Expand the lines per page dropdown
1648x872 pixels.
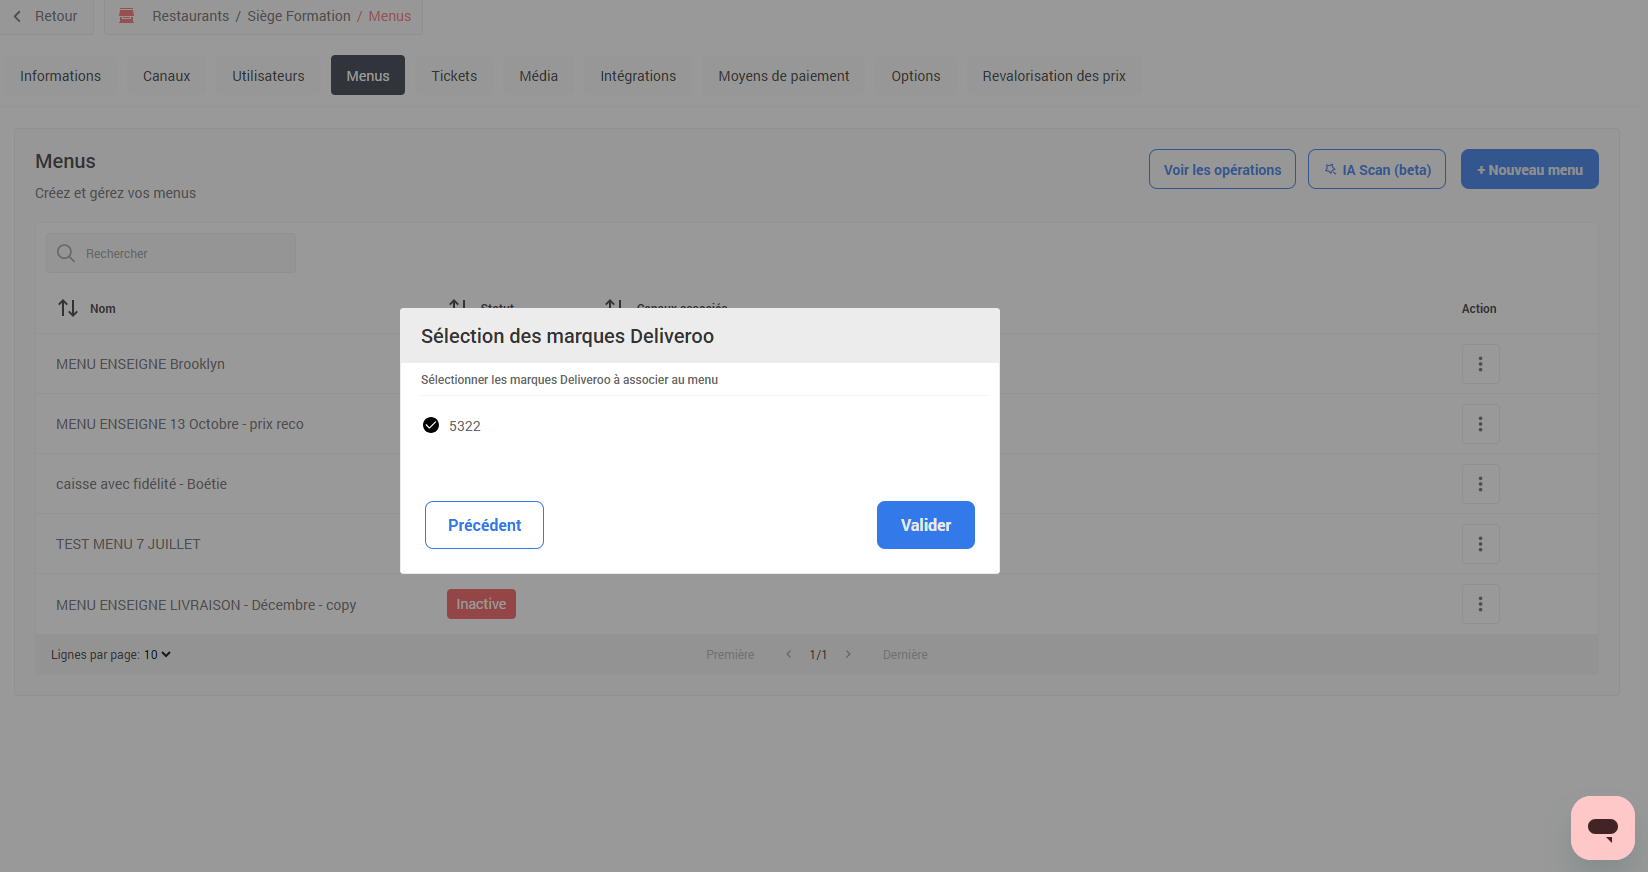coord(158,655)
